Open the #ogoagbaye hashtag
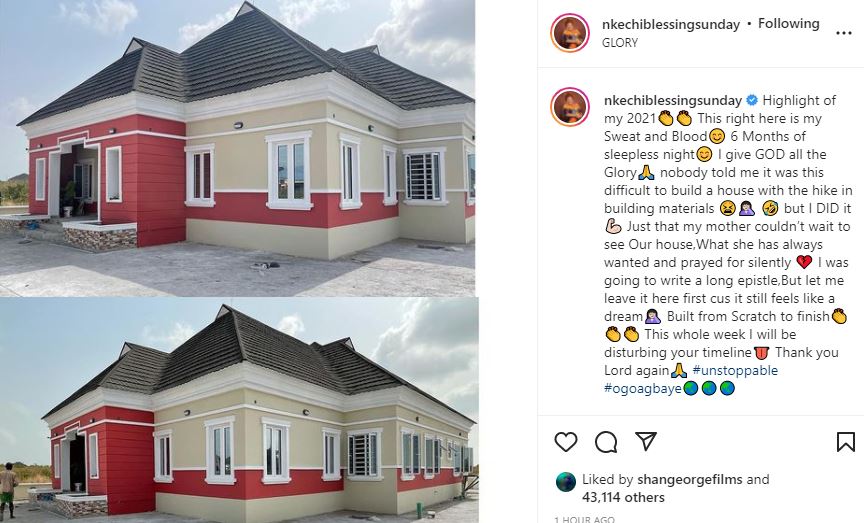 (642, 388)
